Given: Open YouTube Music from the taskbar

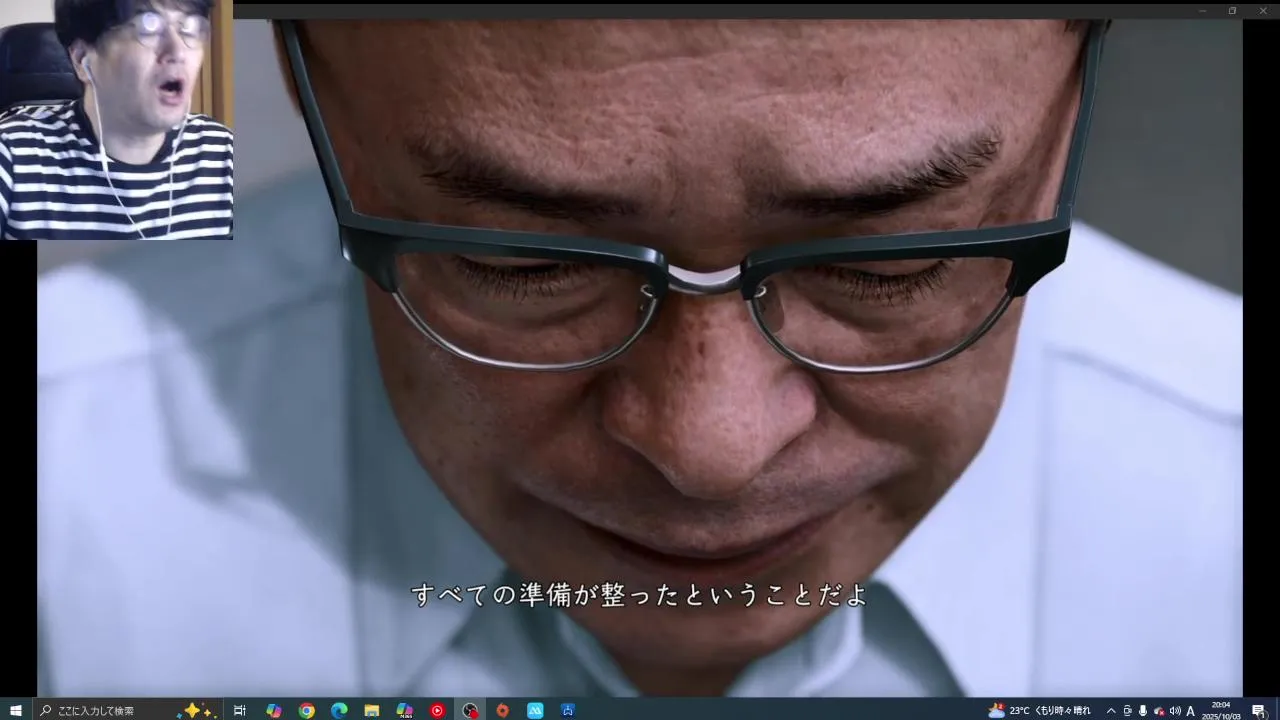Looking at the screenshot, I should click(437, 710).
